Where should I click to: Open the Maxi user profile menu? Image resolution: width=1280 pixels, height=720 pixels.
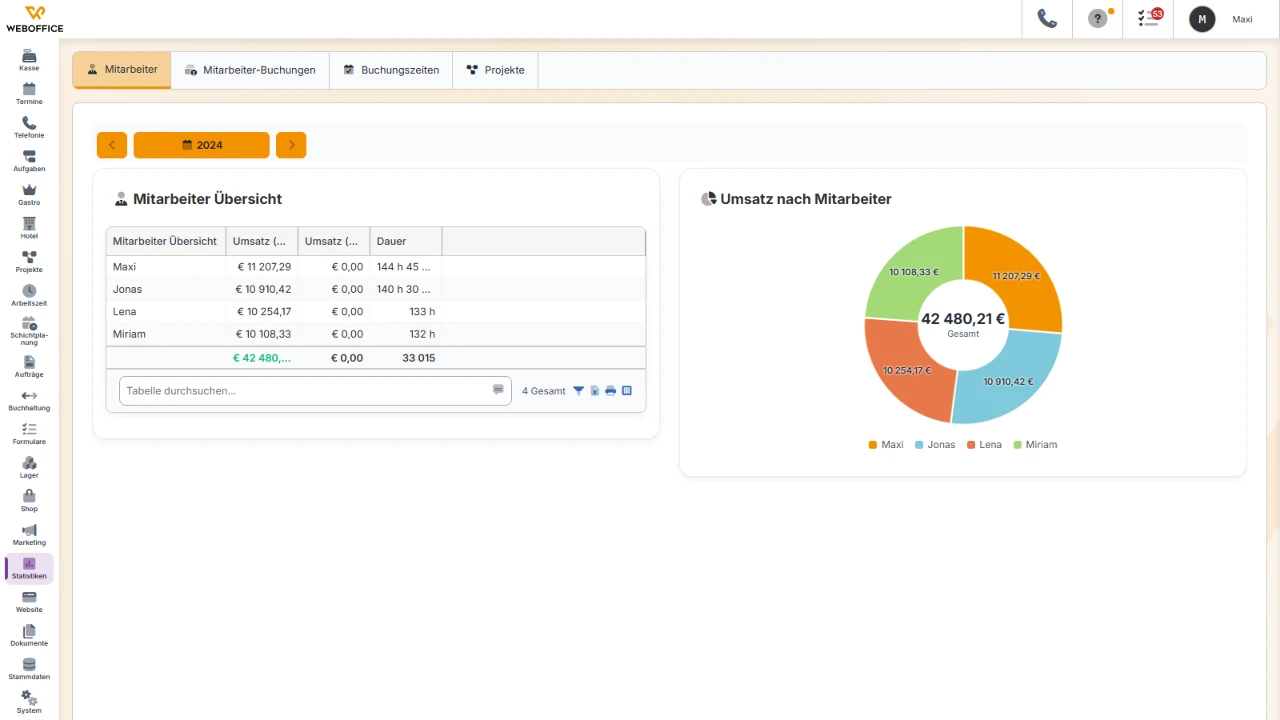click(1242, 19)
